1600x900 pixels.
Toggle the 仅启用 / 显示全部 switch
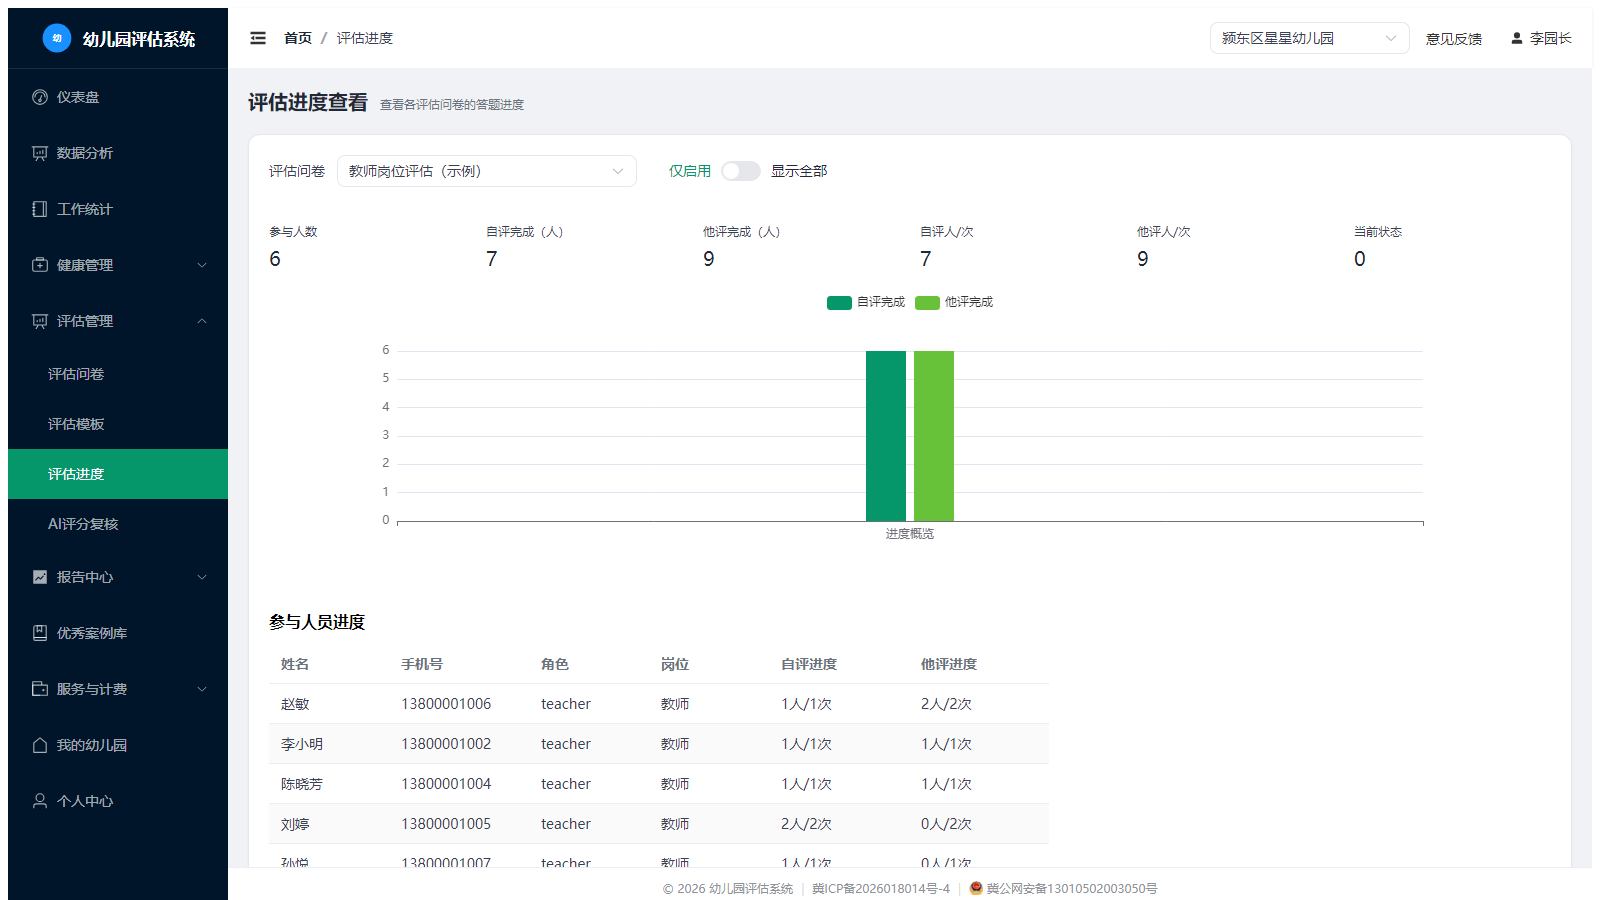point(741,171)
